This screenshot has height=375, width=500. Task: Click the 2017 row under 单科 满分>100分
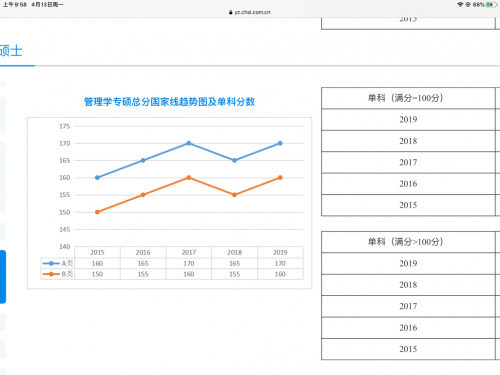(x=408, y=306)
